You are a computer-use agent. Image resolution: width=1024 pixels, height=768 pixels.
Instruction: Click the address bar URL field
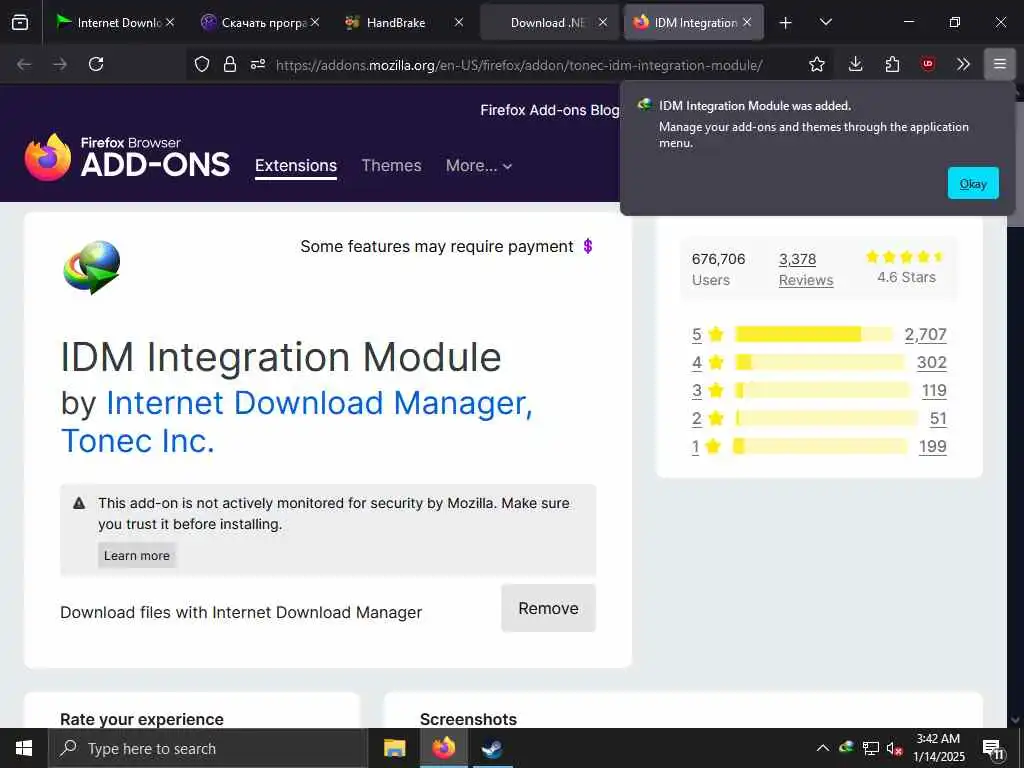(x=519, y=65)
